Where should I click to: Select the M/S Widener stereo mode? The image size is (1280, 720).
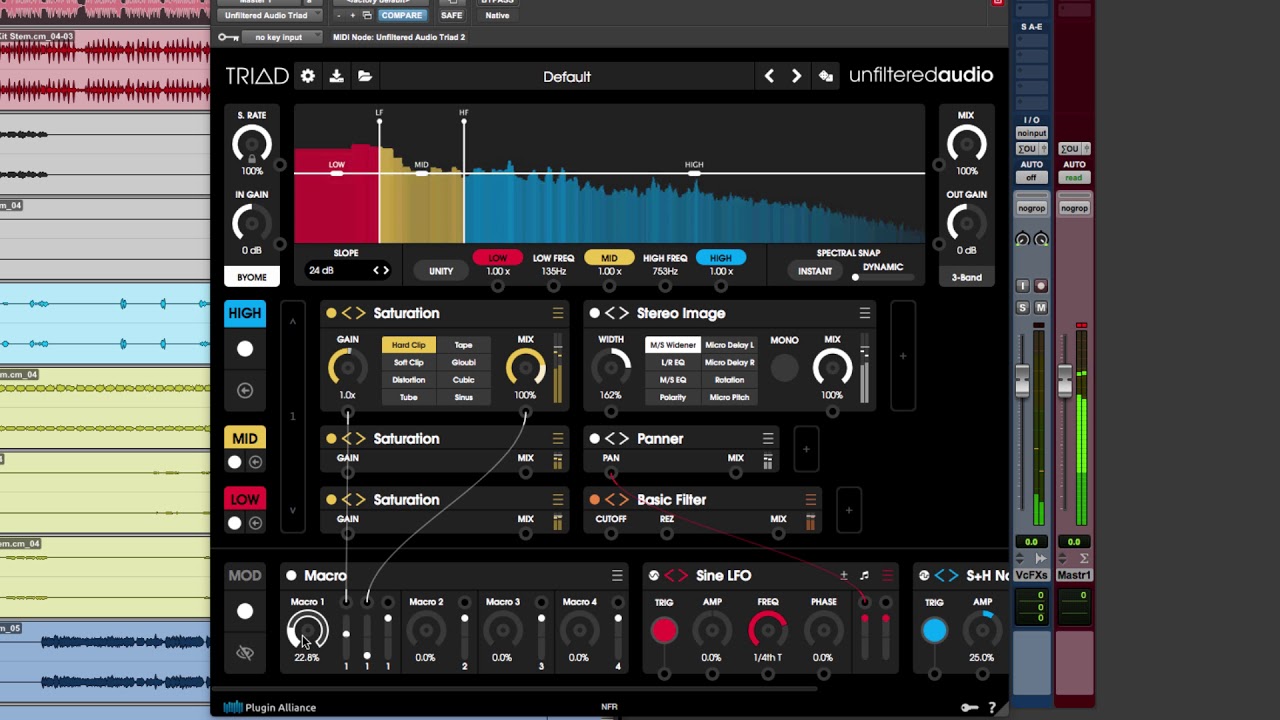[x=672, y=345]
